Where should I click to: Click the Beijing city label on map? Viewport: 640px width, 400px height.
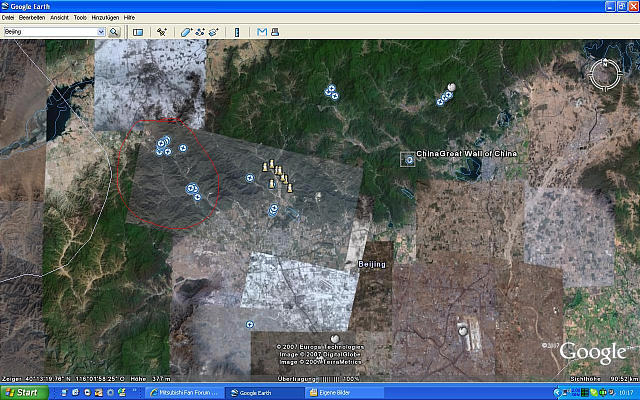(371, 264)
